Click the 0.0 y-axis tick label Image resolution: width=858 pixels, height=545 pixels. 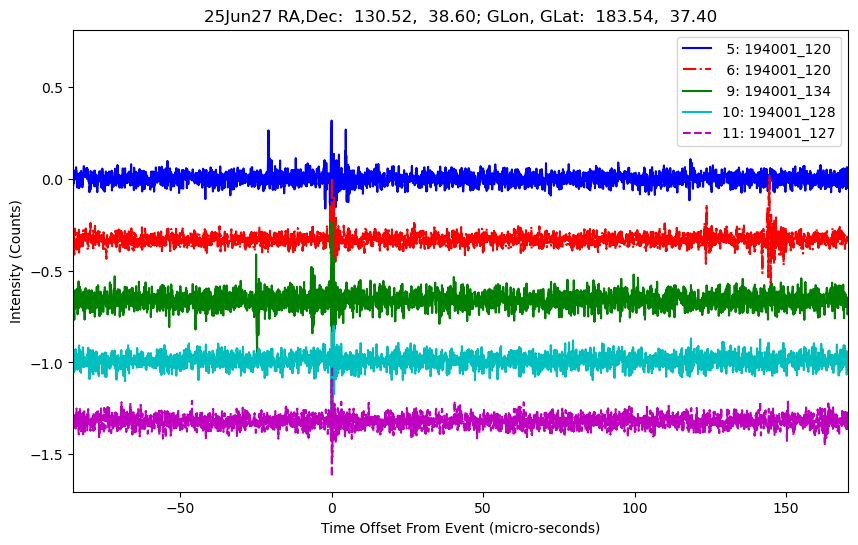tap(55, 180)
